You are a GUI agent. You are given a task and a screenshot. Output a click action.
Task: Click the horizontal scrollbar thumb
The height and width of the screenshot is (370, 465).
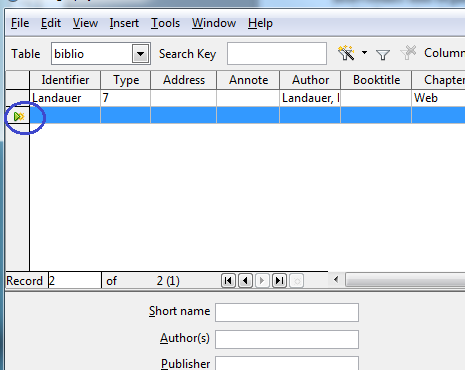pos(405,280)
